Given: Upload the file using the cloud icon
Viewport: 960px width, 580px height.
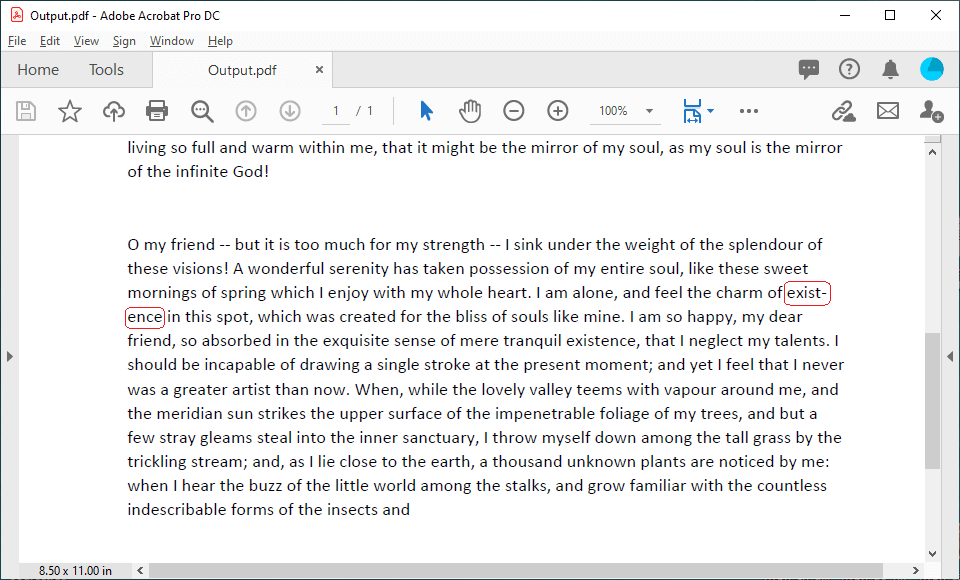Looking at the screenshot, I should click(114, 111).
